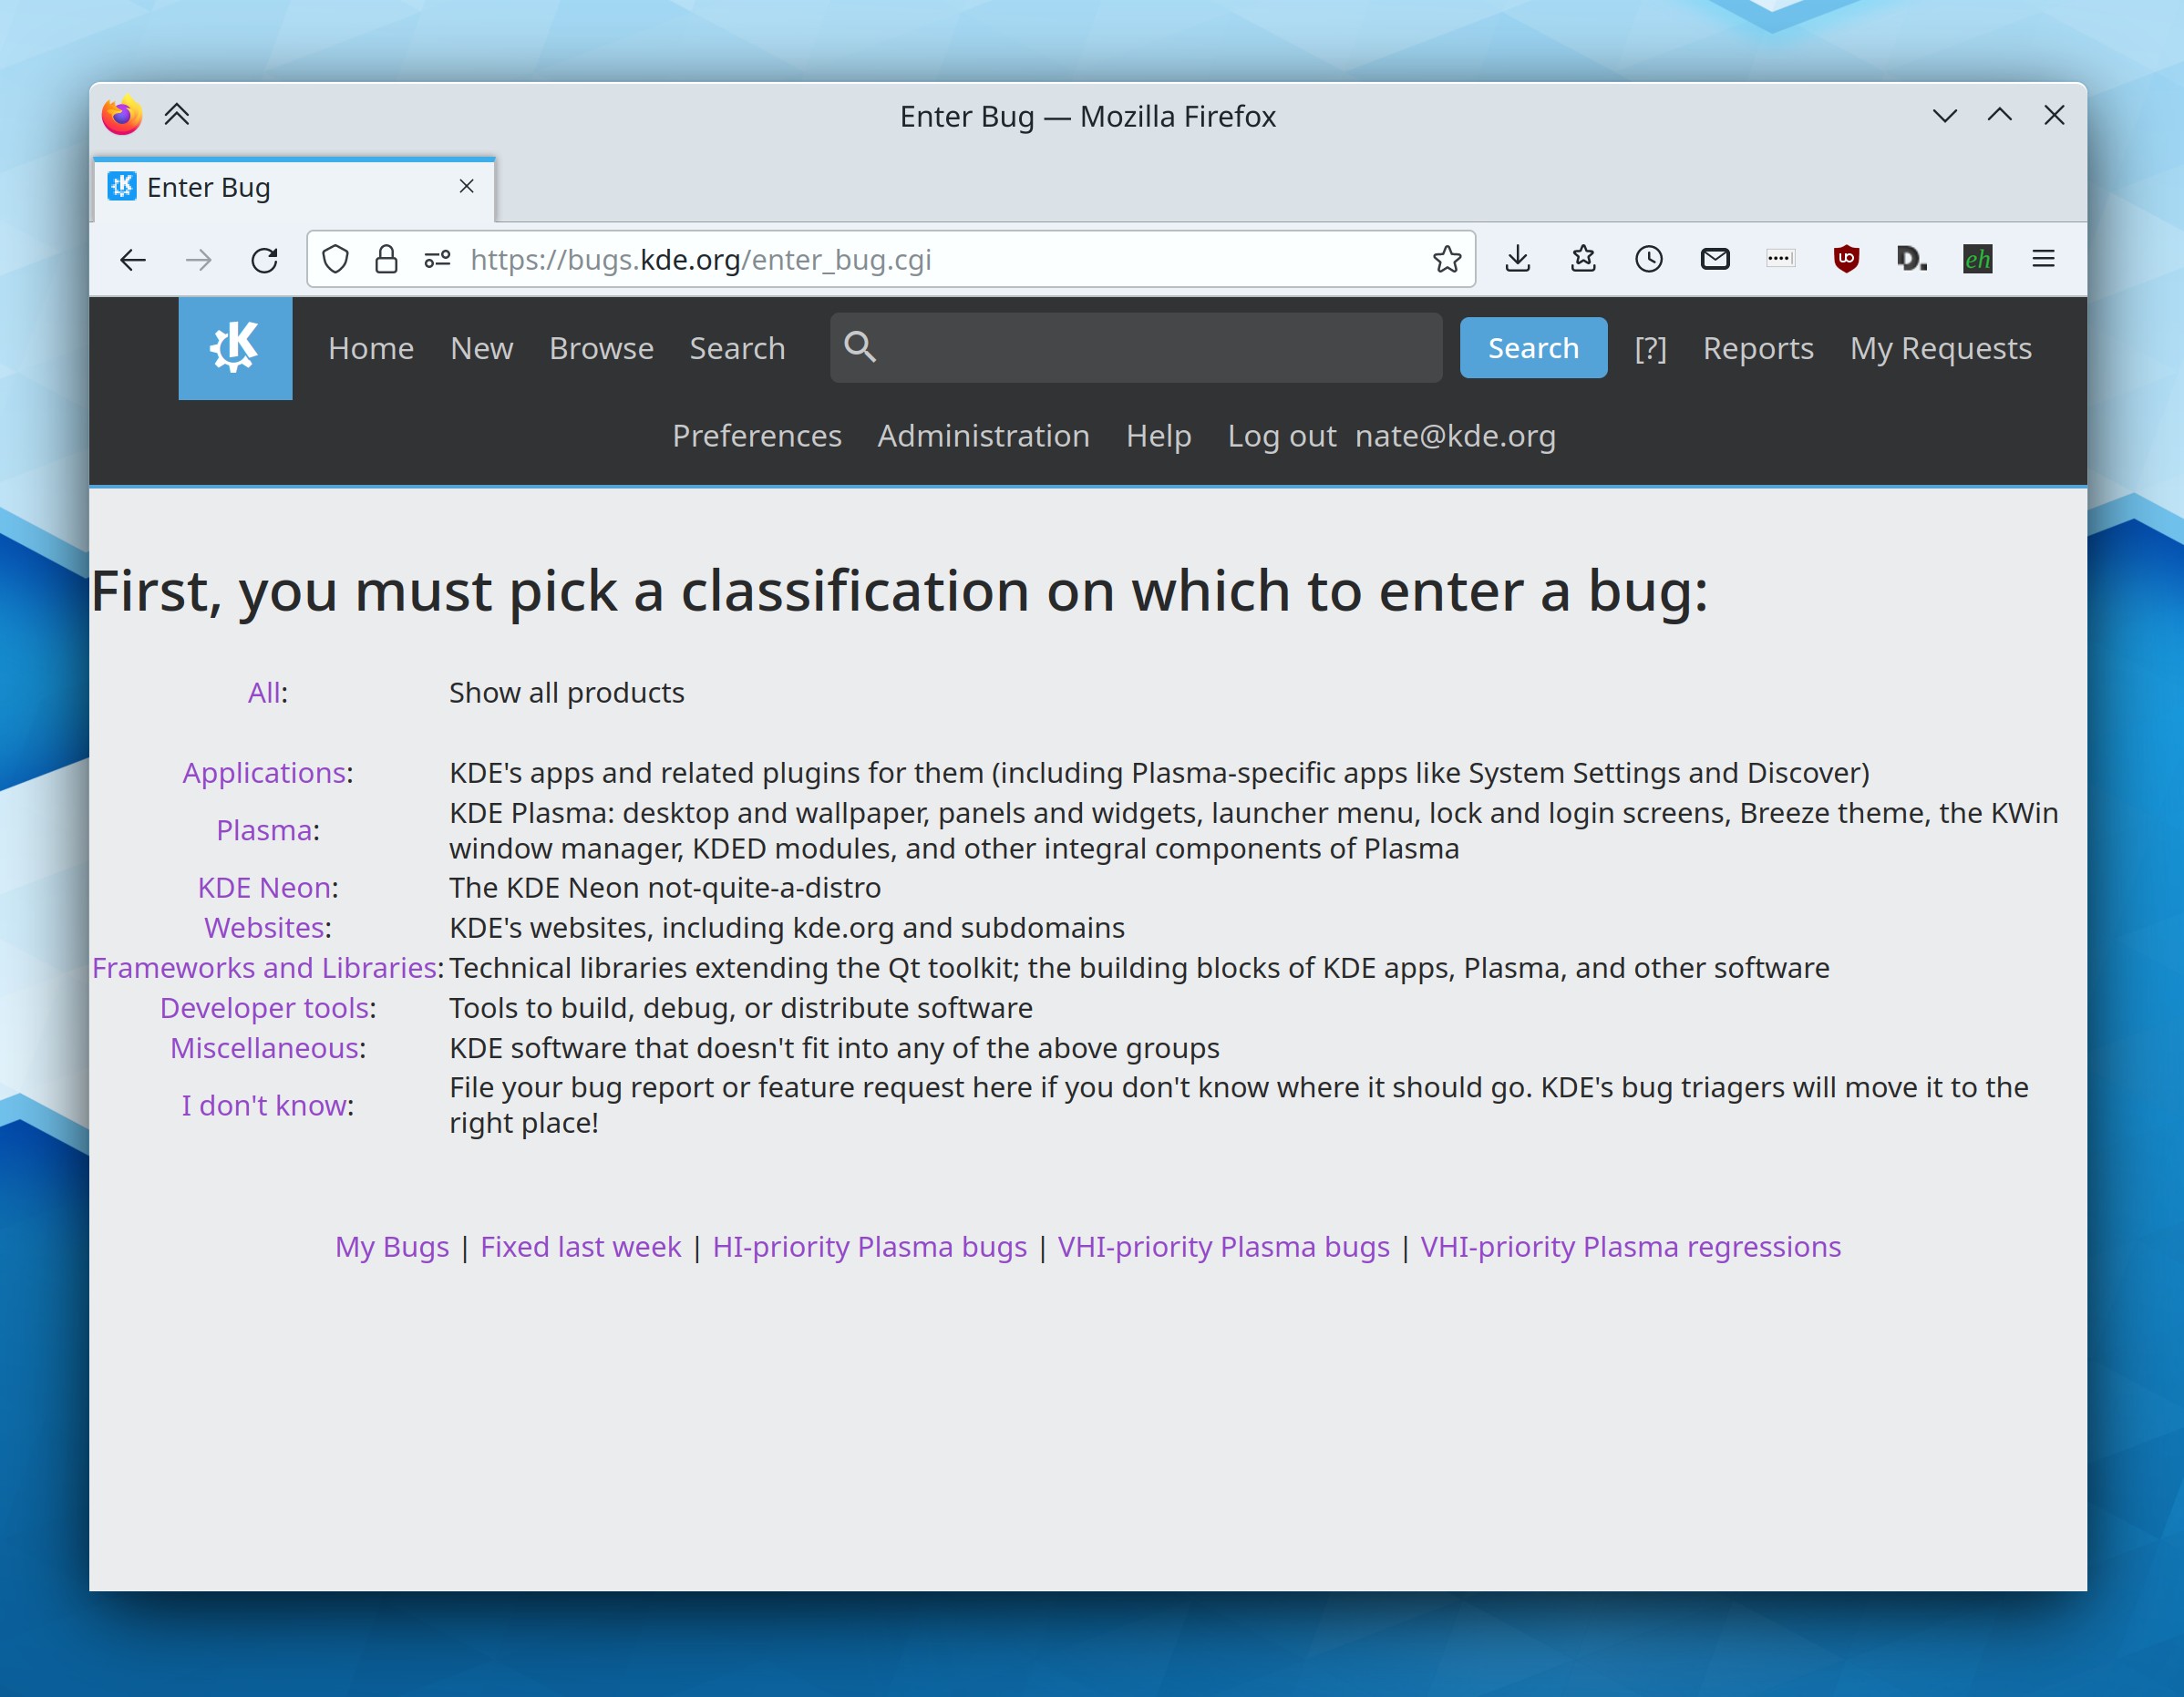
Task: Open the Browse menu item
Action: coord(601,348)
